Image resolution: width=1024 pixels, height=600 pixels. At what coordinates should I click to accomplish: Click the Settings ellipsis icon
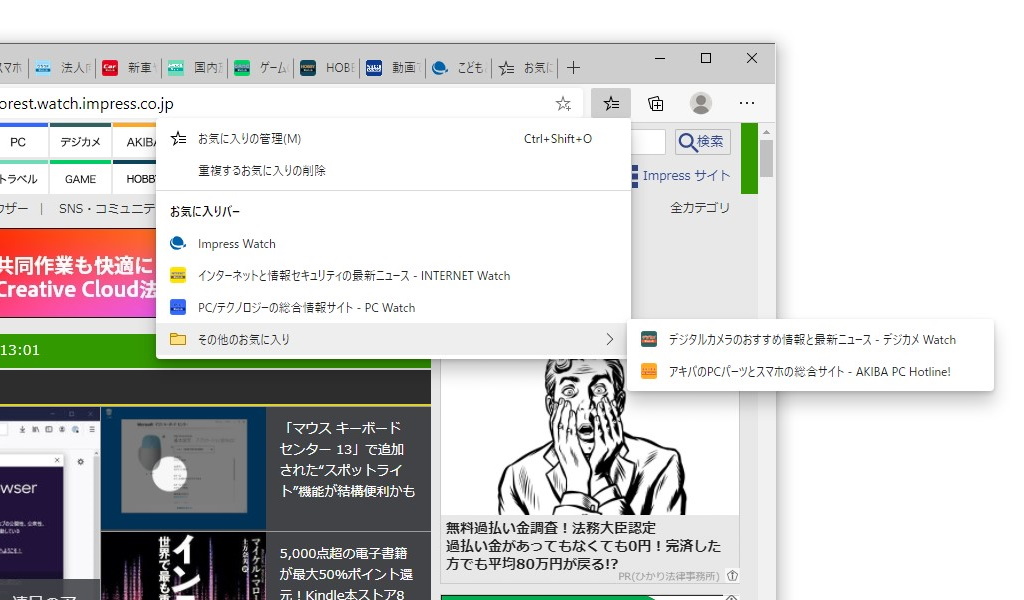coord(747,103)
